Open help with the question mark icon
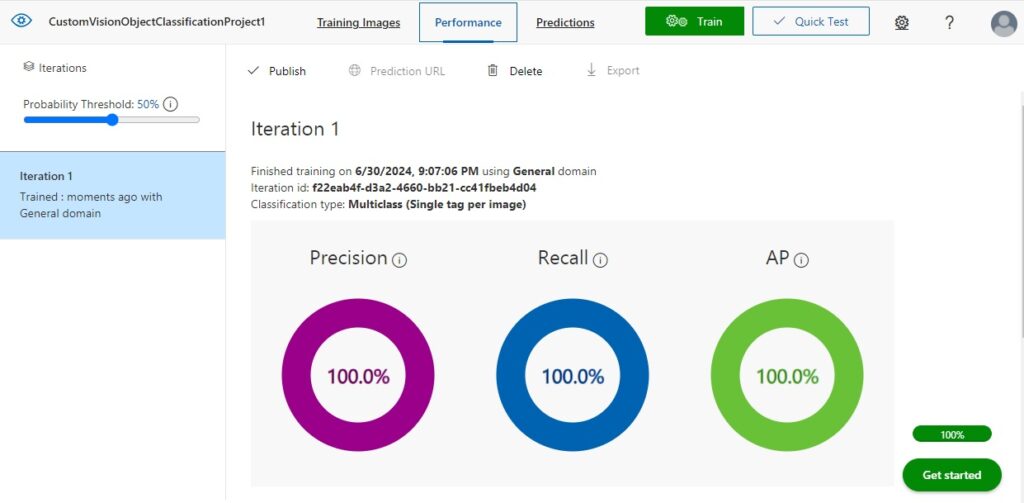This screenshot has width=1024, height=503. 949,22
